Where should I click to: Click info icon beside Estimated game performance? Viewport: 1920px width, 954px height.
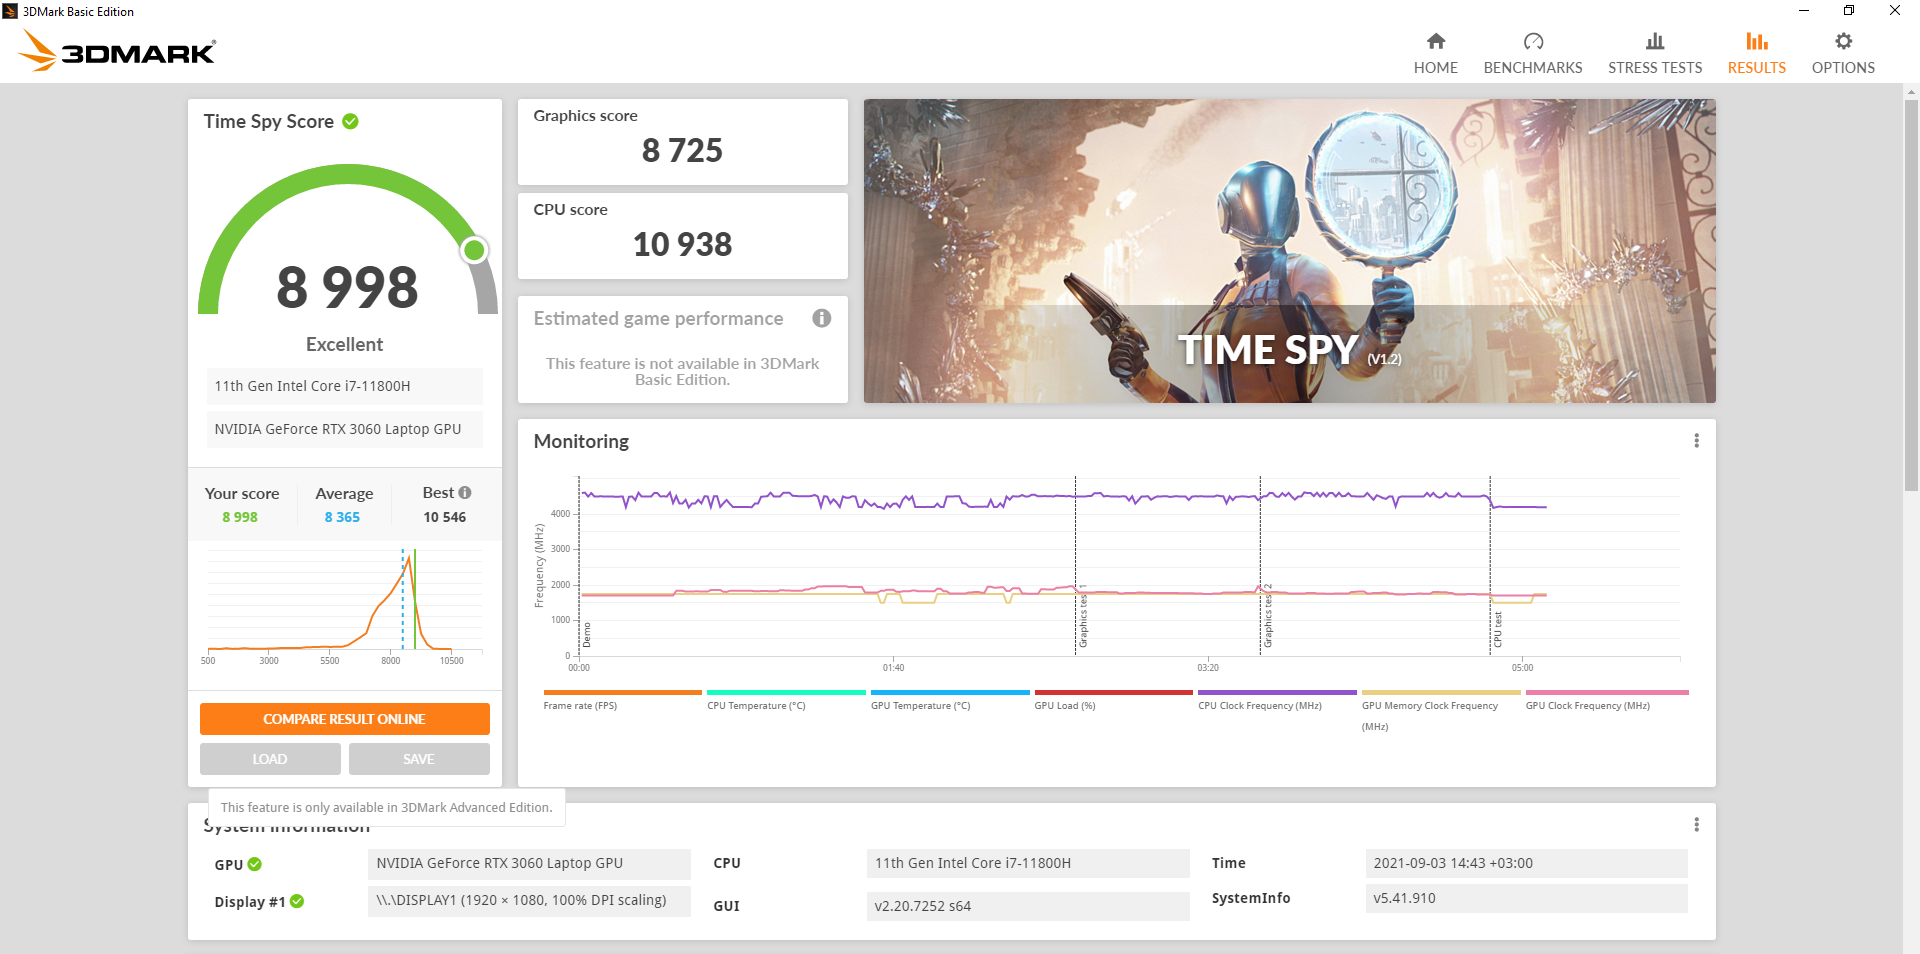(x=822, y=318)
